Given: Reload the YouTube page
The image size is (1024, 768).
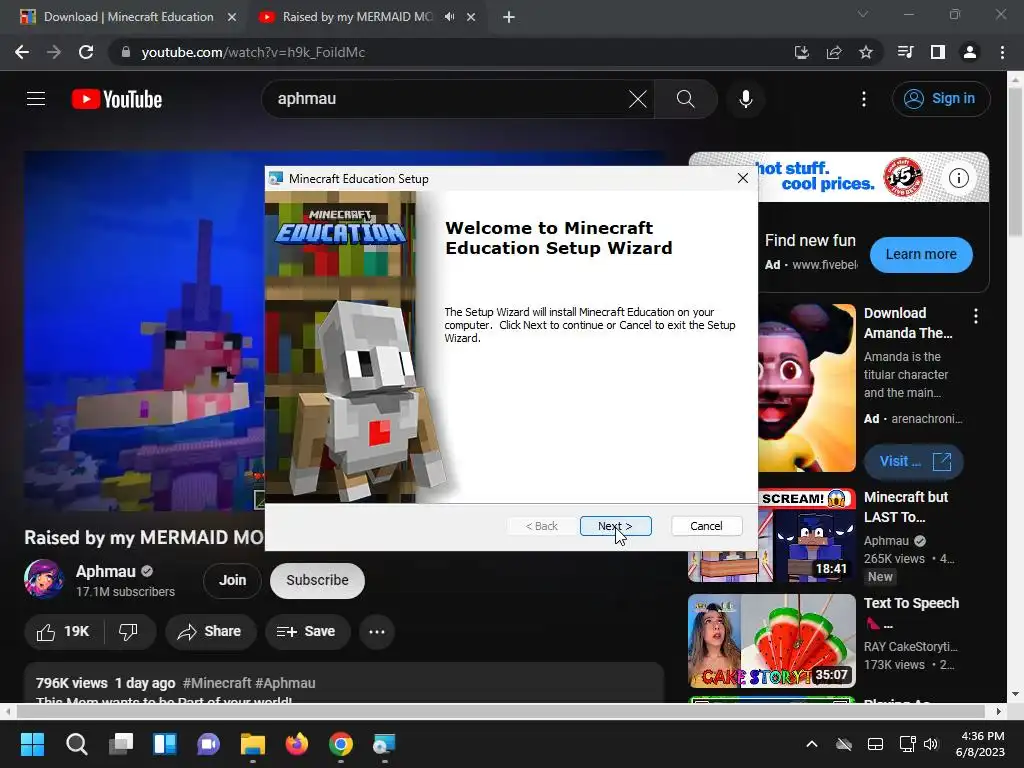Looking at the screenshot, I should pos(86,52).
